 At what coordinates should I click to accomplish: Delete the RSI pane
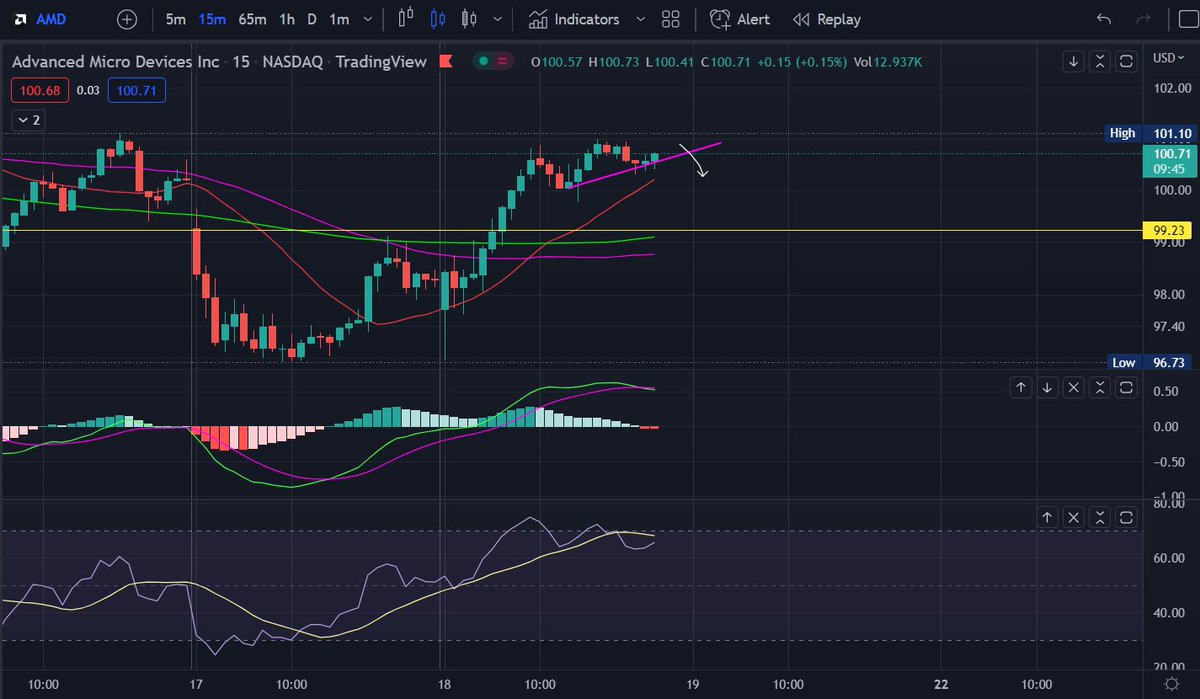[1073, 517]
